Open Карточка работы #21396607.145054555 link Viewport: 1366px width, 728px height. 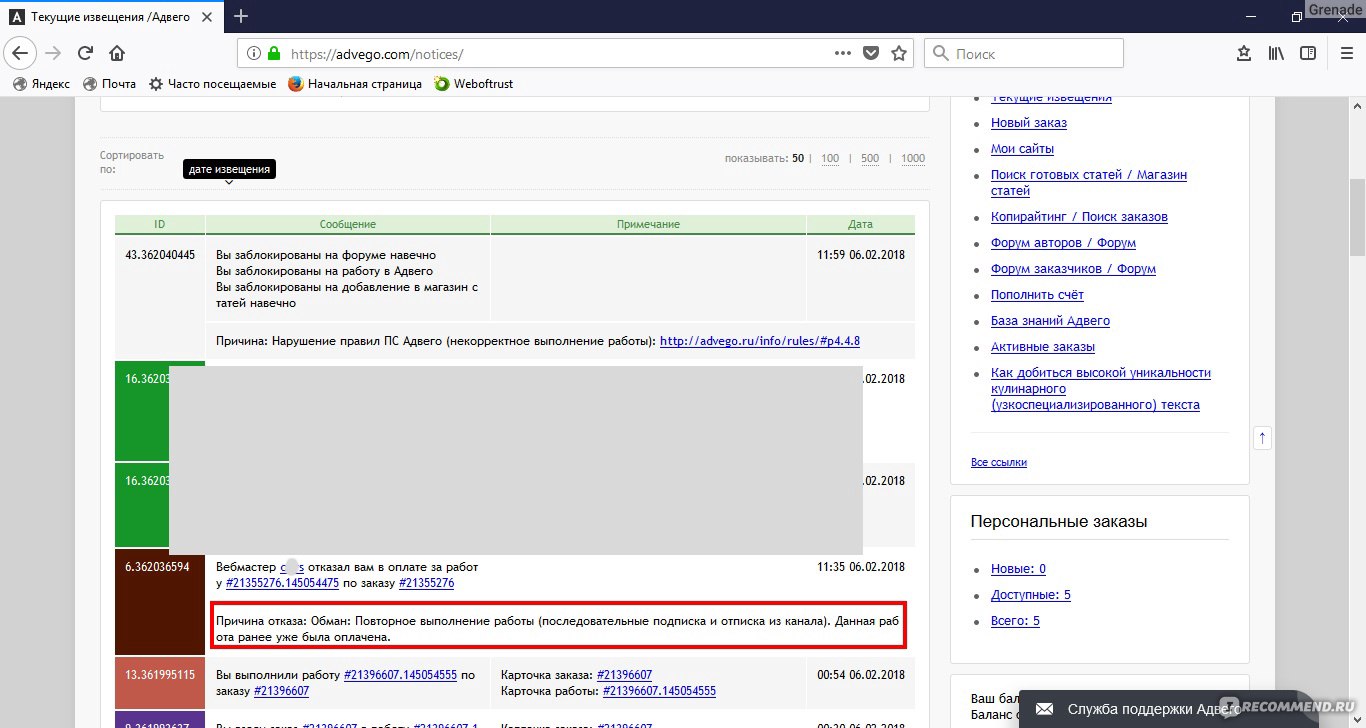click(x=659, y=691)
